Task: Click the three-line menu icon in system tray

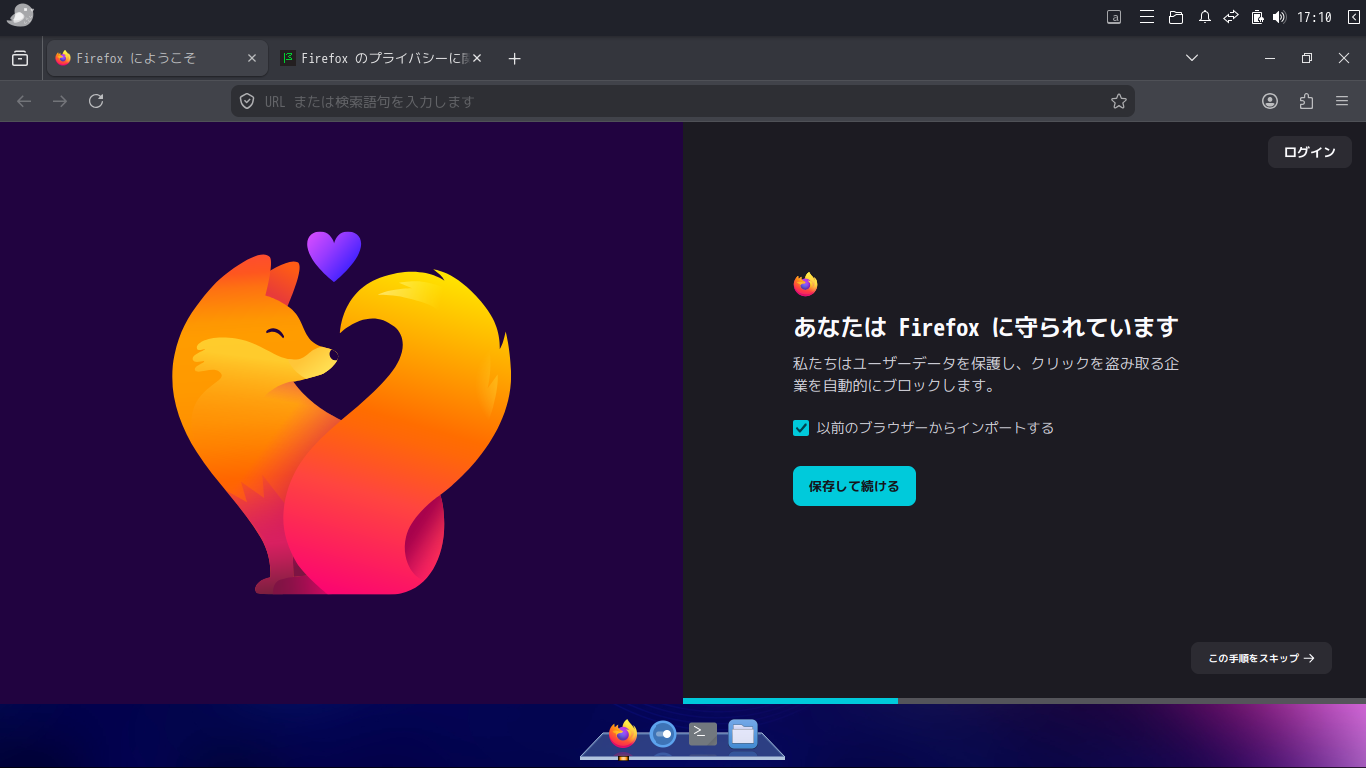Action: coord(1147,17)
